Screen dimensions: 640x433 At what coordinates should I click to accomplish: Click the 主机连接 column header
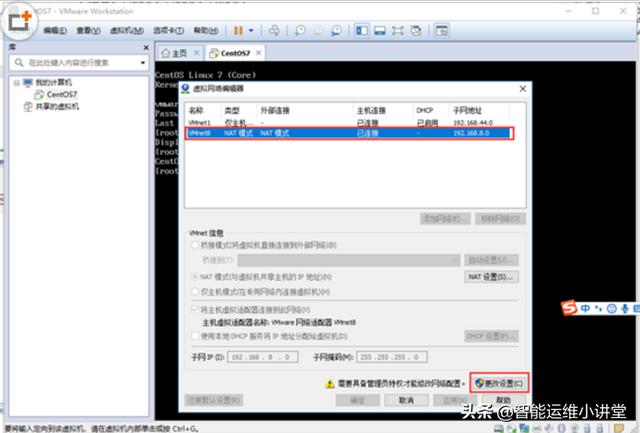pyautogui.click(x=371, y=110)
